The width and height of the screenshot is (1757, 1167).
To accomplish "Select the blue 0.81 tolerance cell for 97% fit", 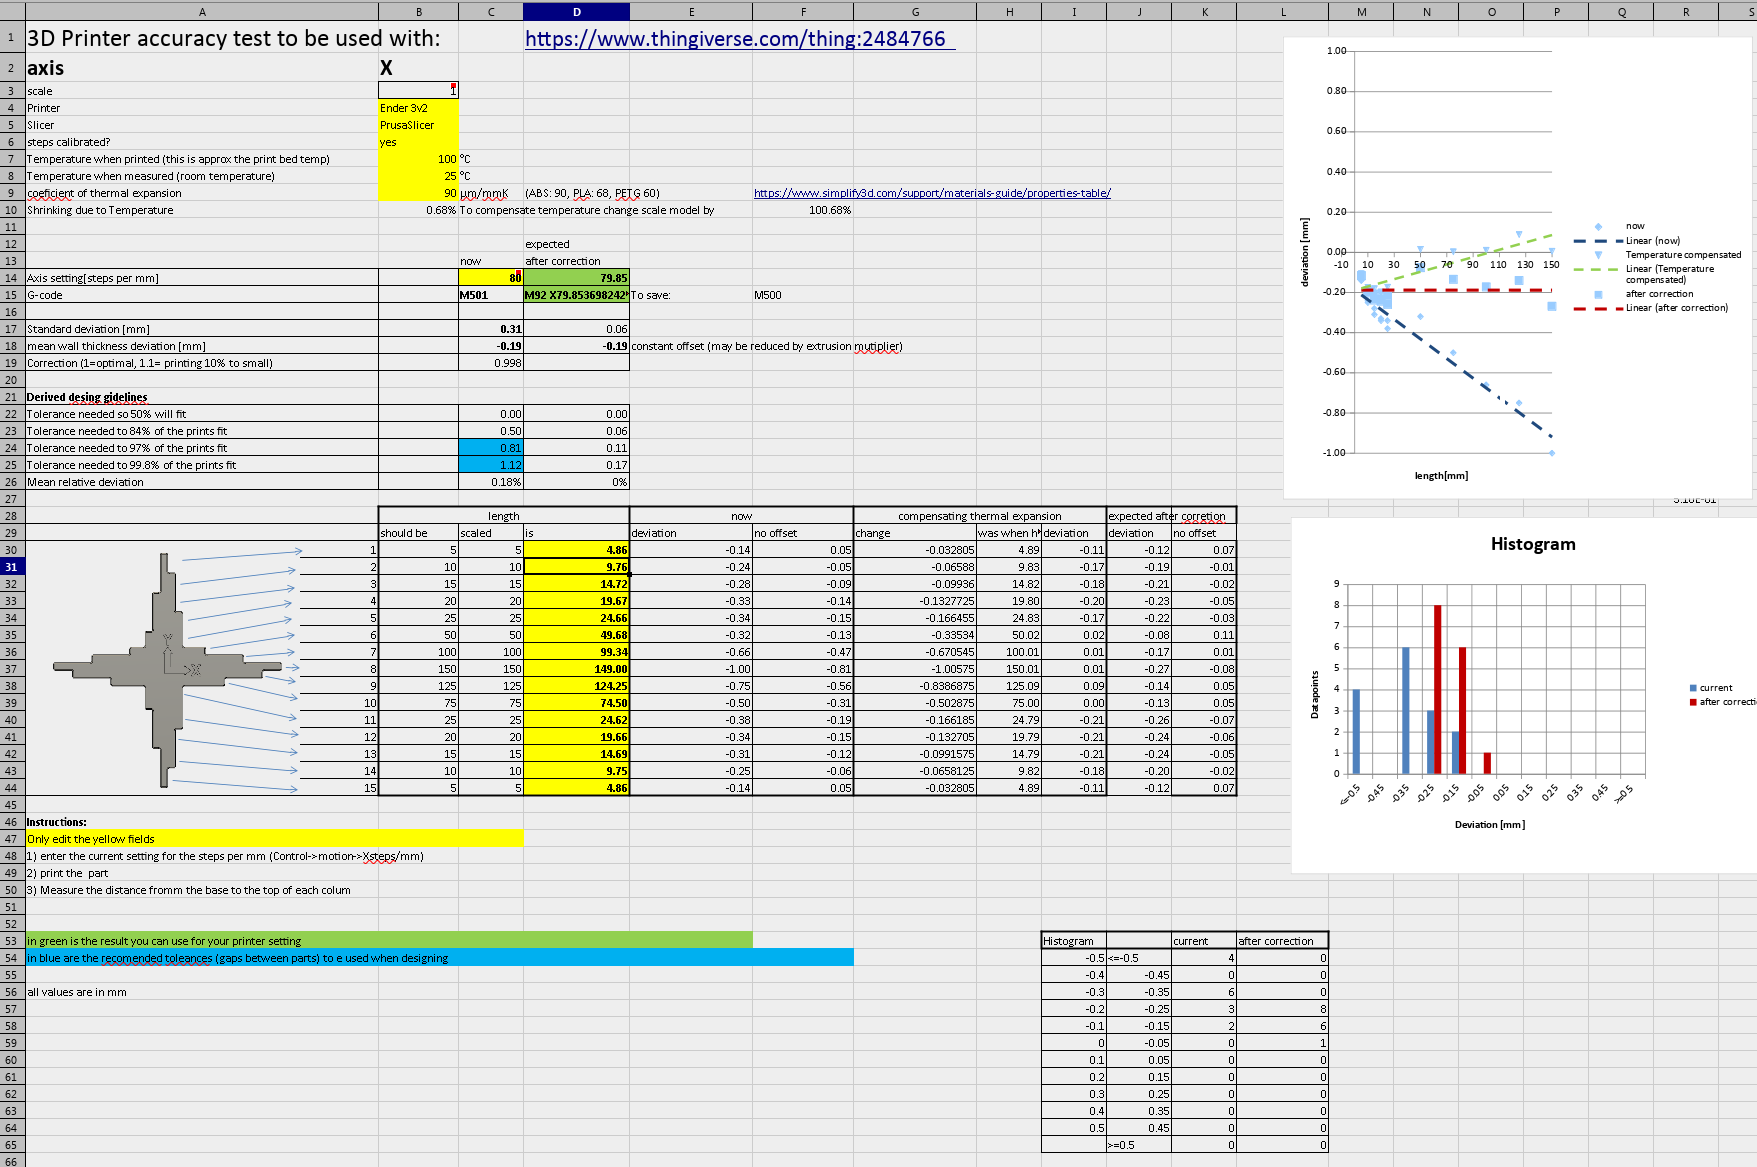I will (491, 447).
